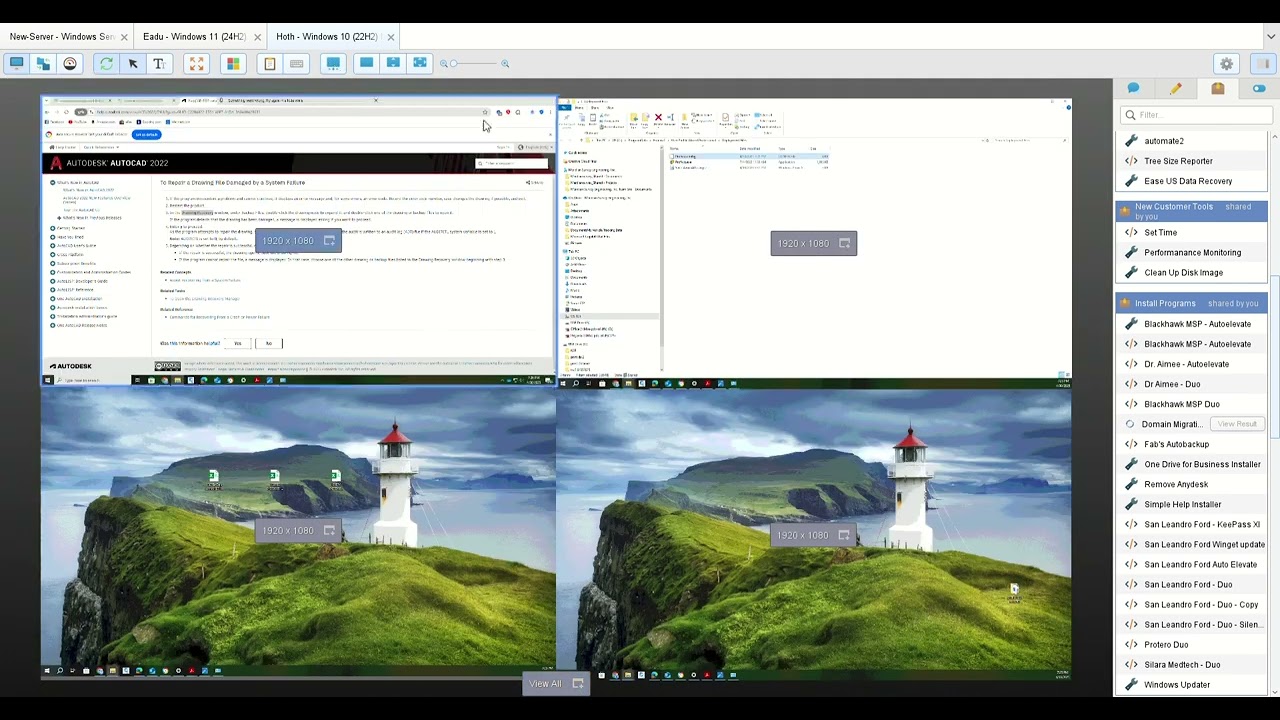This screenshot has width=1280, height=720.
Task: Run the Dr Aimee - Duo tool
Action: point(1192,384)
